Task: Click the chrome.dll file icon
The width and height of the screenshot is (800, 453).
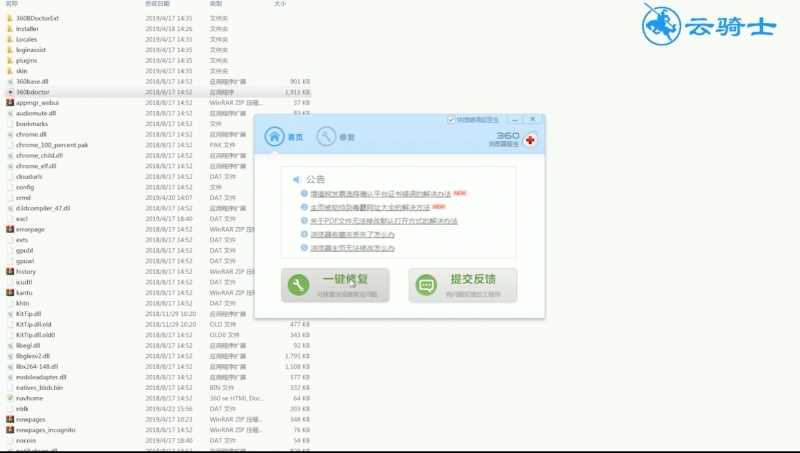Action: [10, 134]
